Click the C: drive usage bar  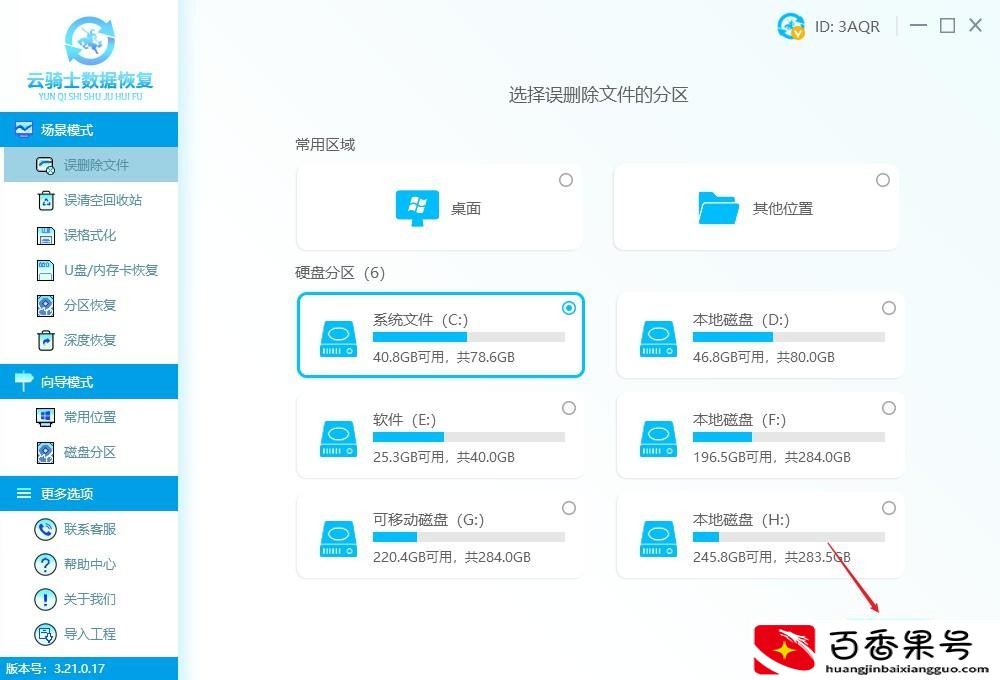[469, 337]
